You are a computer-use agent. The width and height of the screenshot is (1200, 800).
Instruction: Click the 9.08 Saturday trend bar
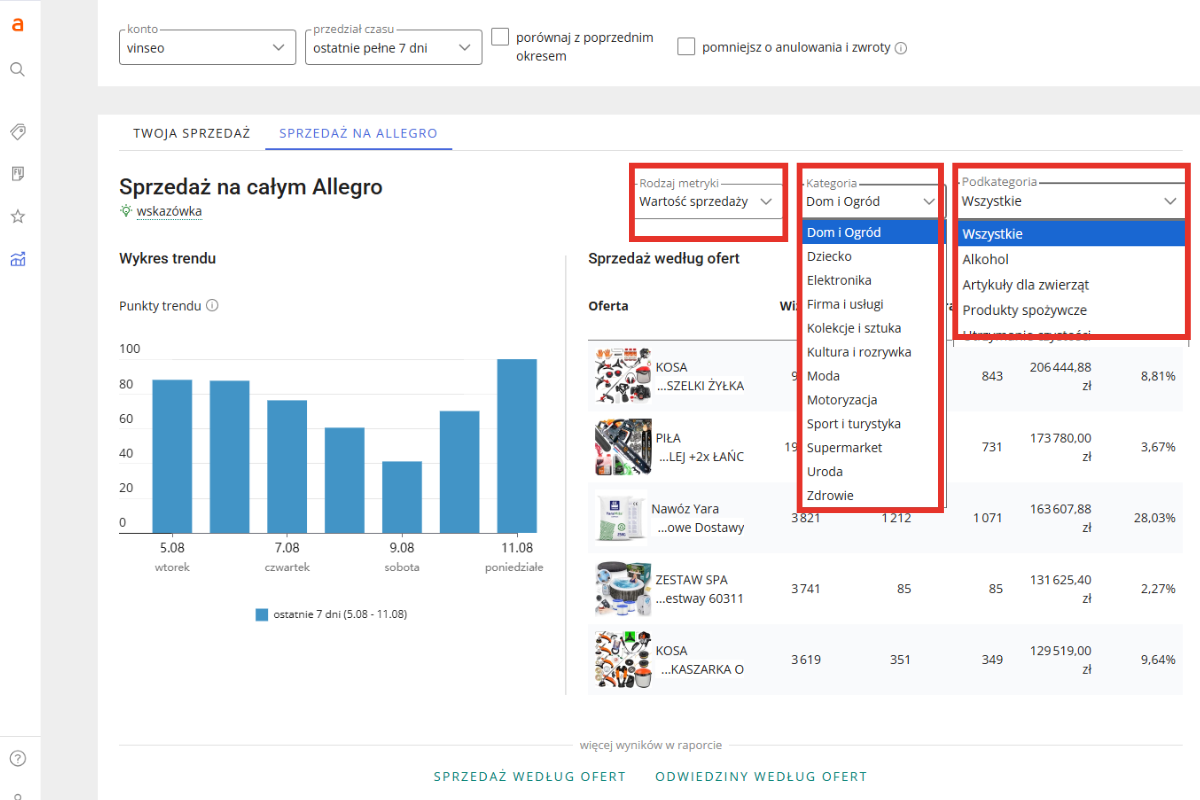(402, 495)
